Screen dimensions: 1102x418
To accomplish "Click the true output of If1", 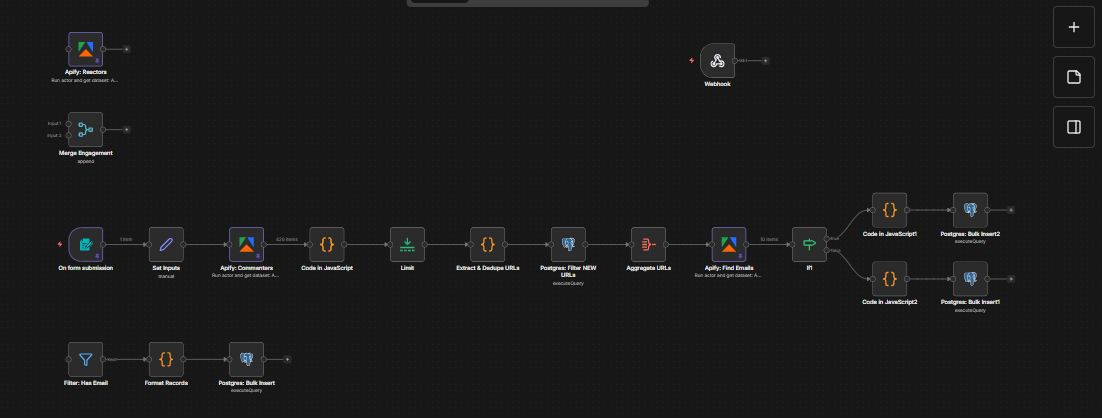I will tap(826, 239).
